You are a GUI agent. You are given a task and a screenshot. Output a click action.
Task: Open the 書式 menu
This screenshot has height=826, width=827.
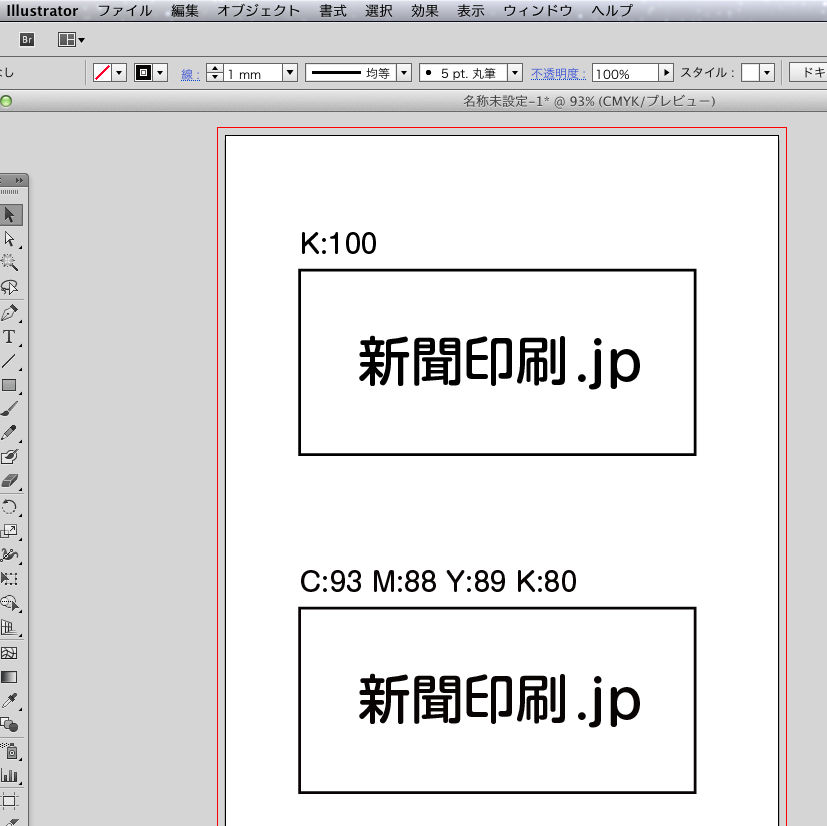click(333, 11)
